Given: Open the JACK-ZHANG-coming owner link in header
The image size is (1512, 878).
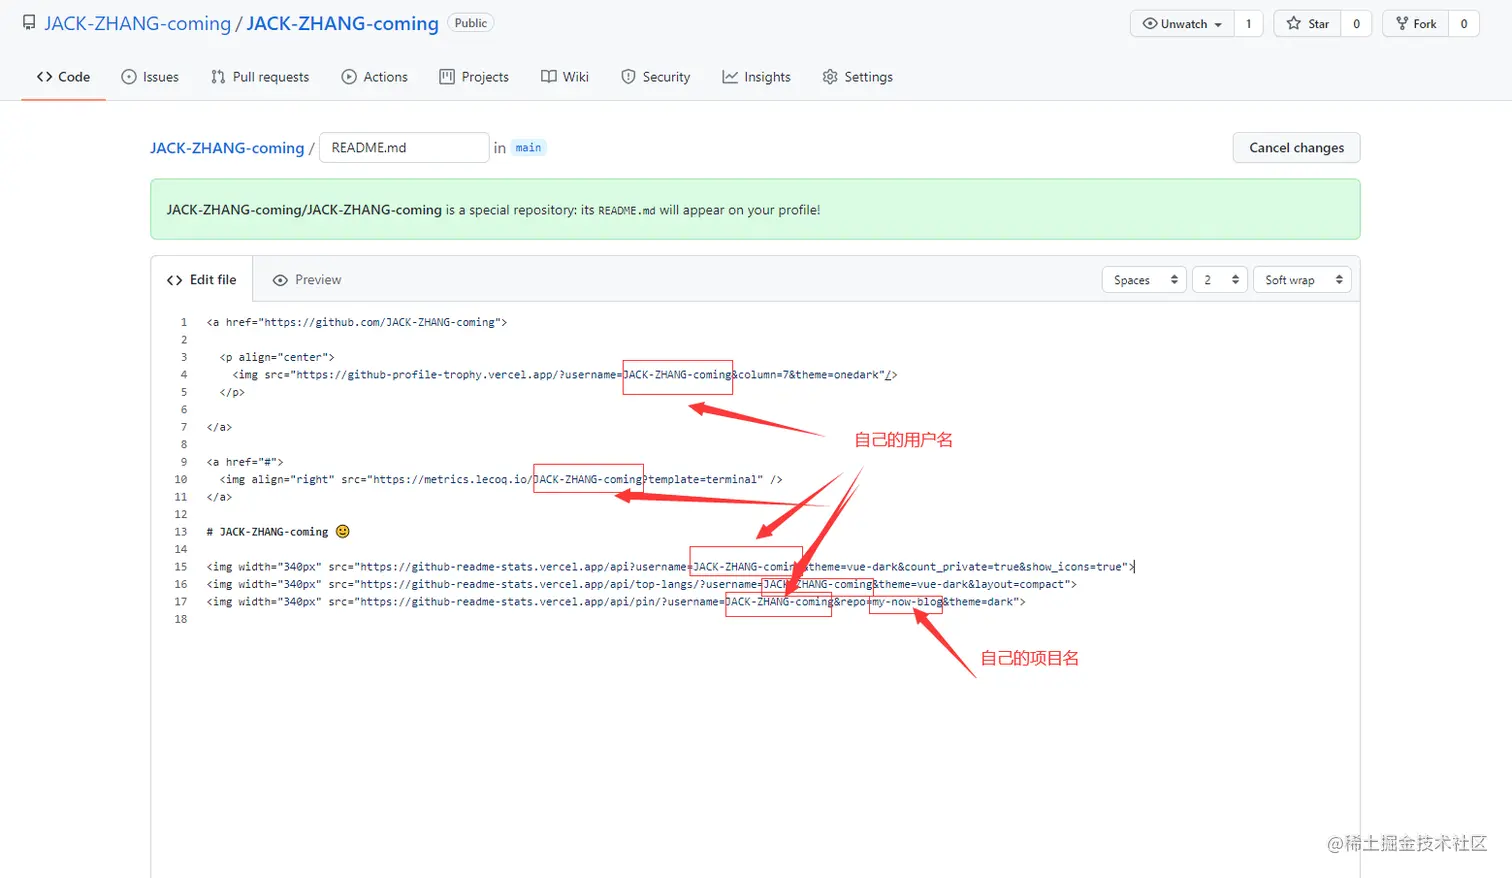Looking at the screenshot, I should tap(137, 23).
